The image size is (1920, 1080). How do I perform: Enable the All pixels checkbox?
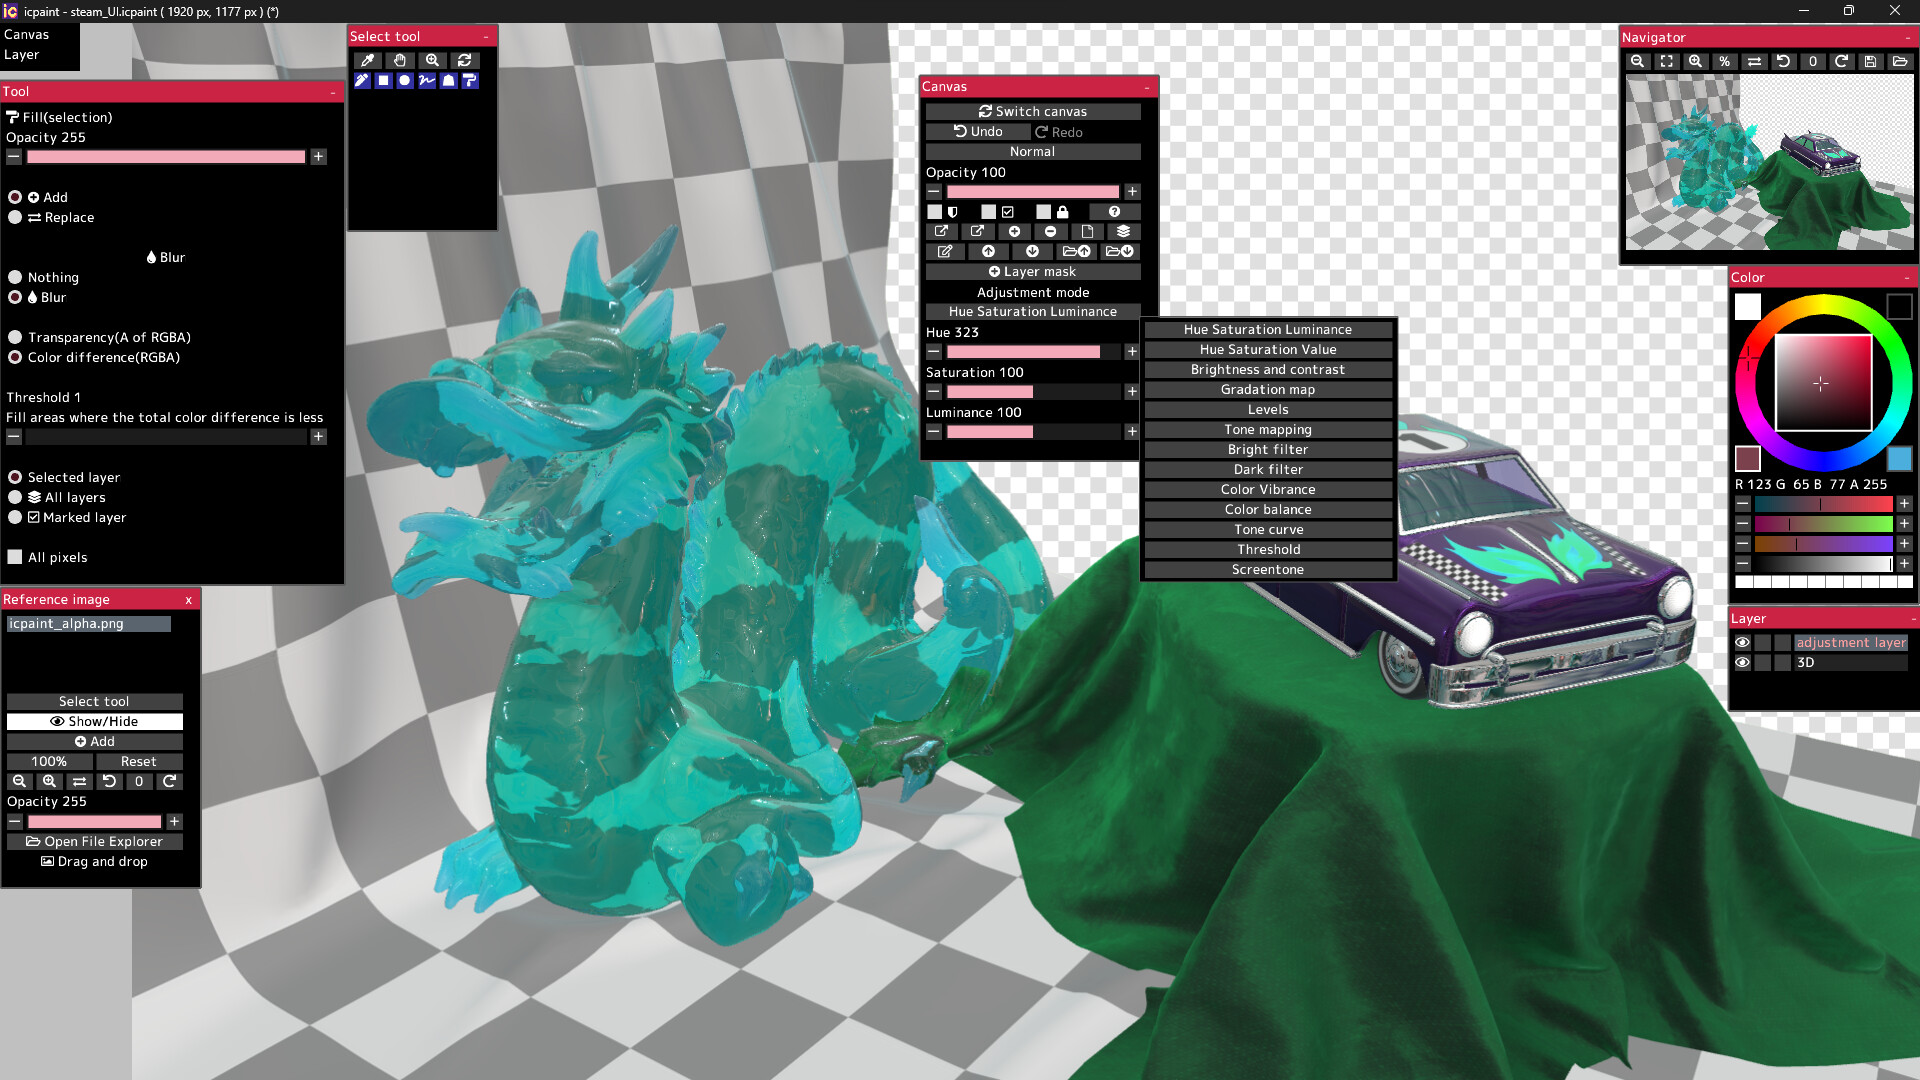[x=15, y=557]
